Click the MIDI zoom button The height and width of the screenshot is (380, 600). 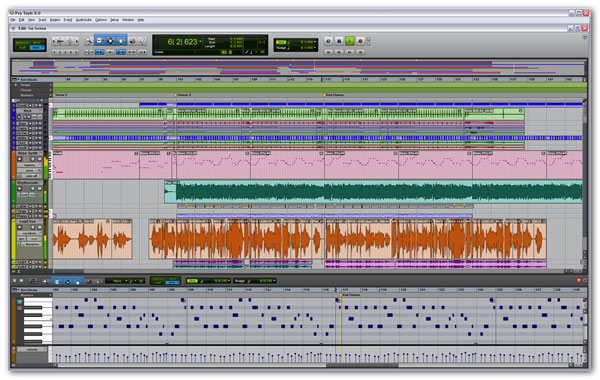point(70,41)
